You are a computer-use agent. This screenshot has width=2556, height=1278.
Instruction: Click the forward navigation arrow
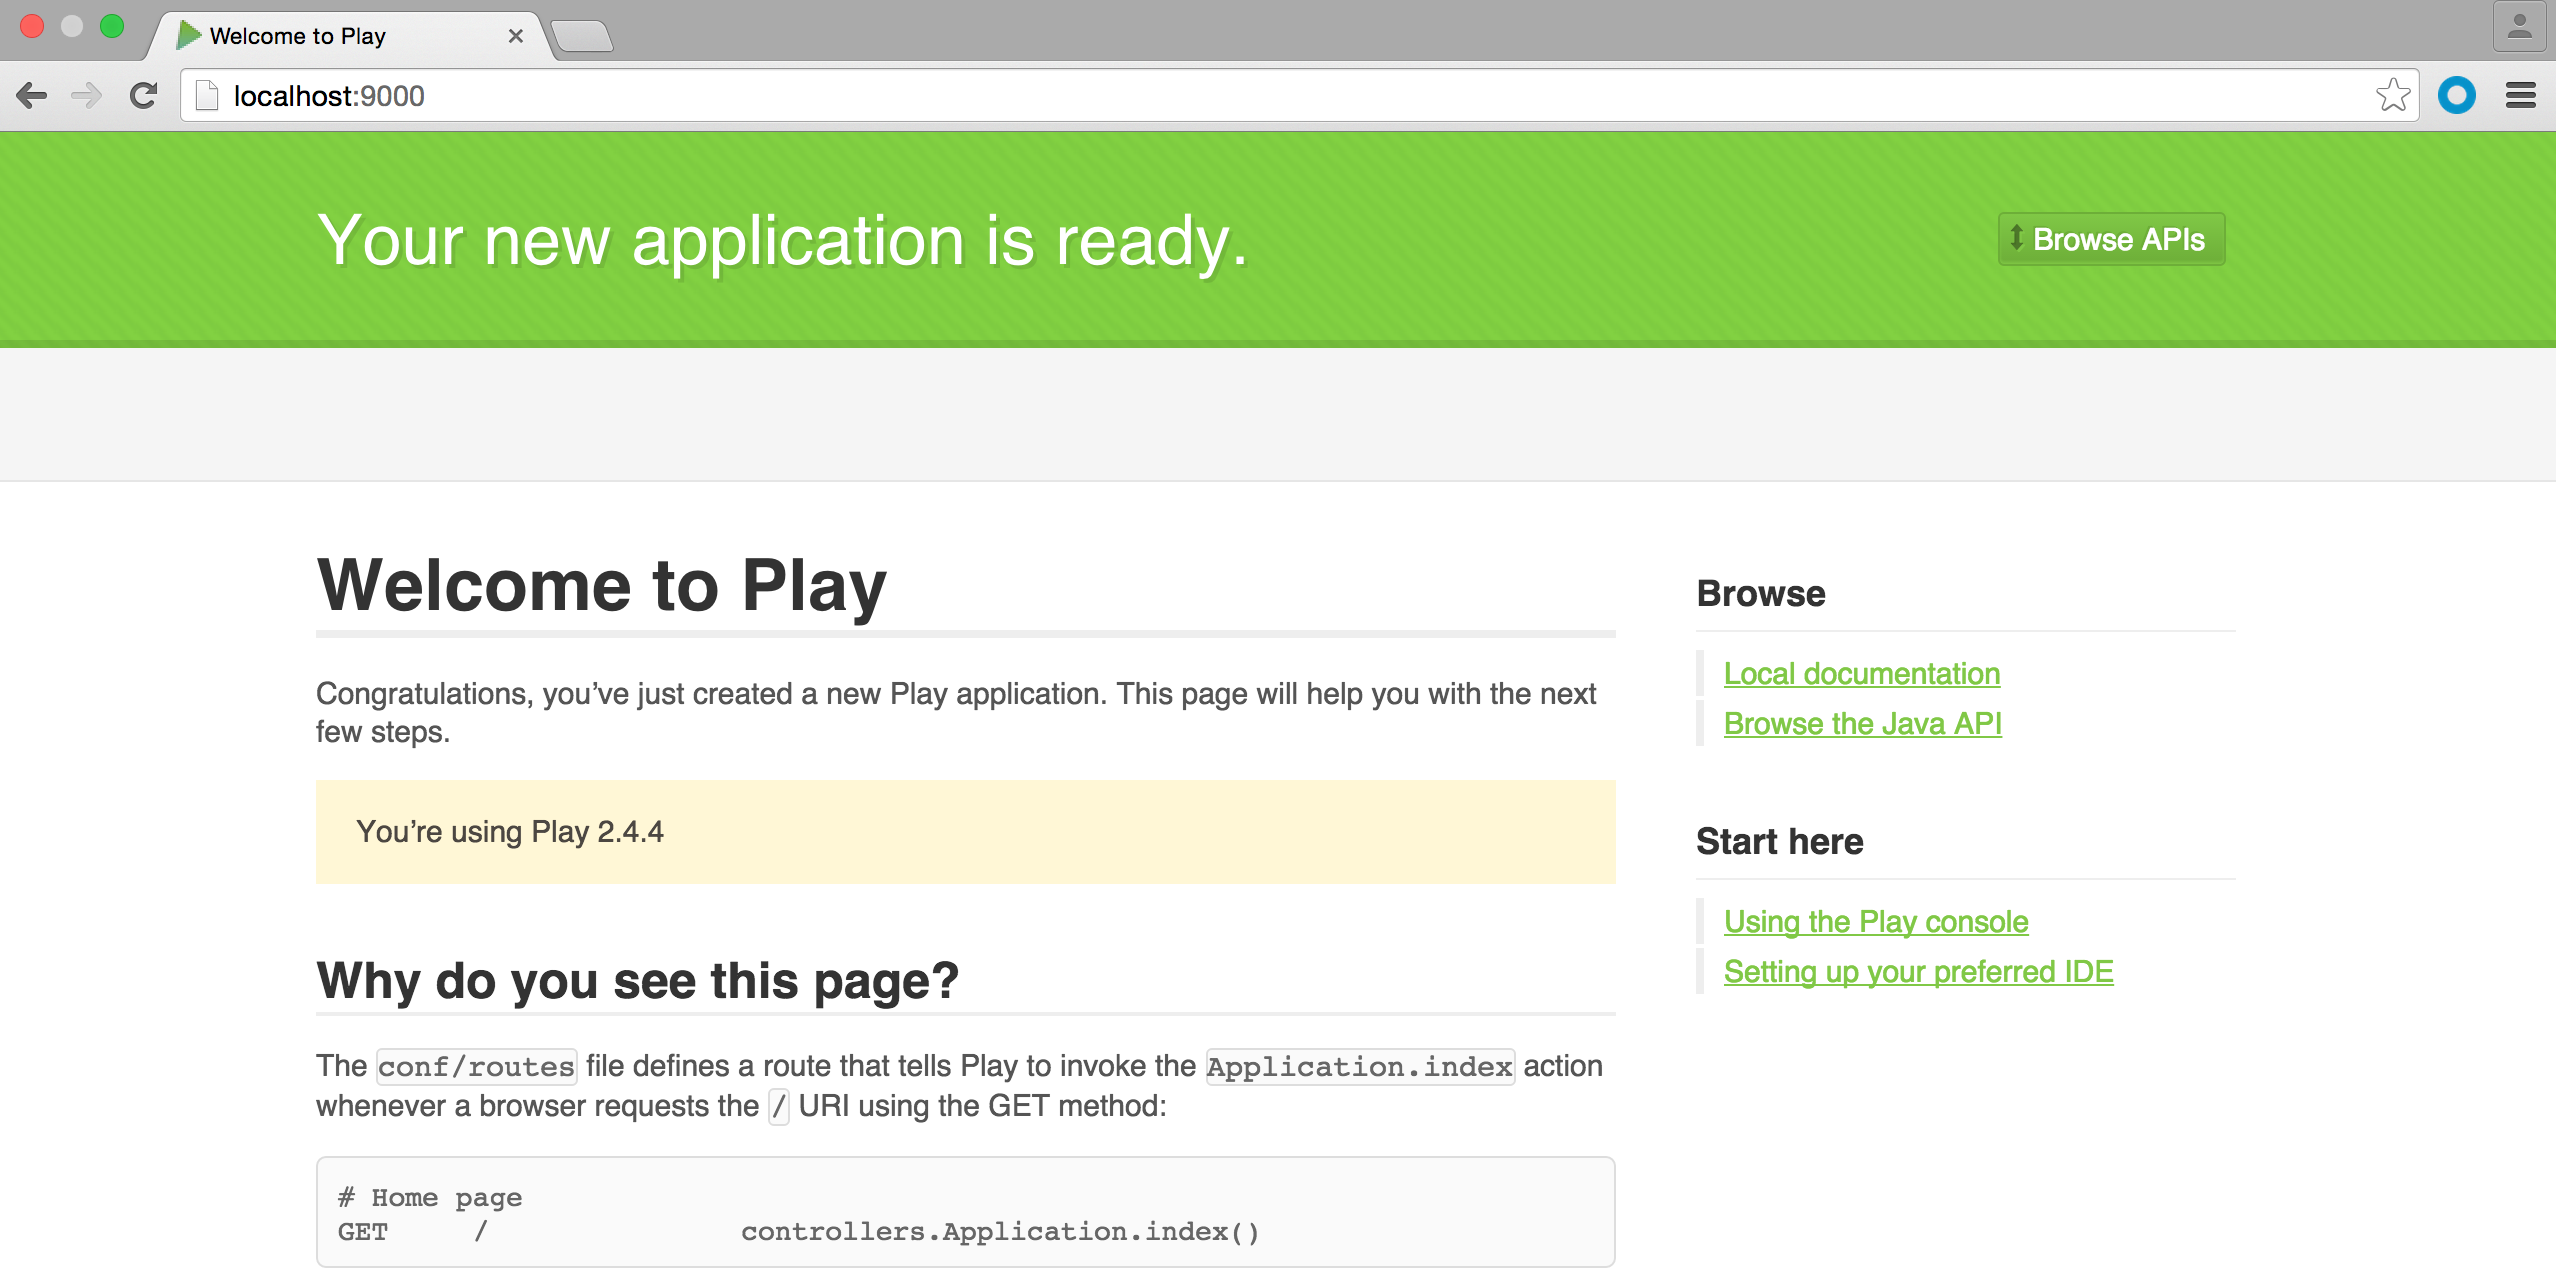click(x=87, y=96)
